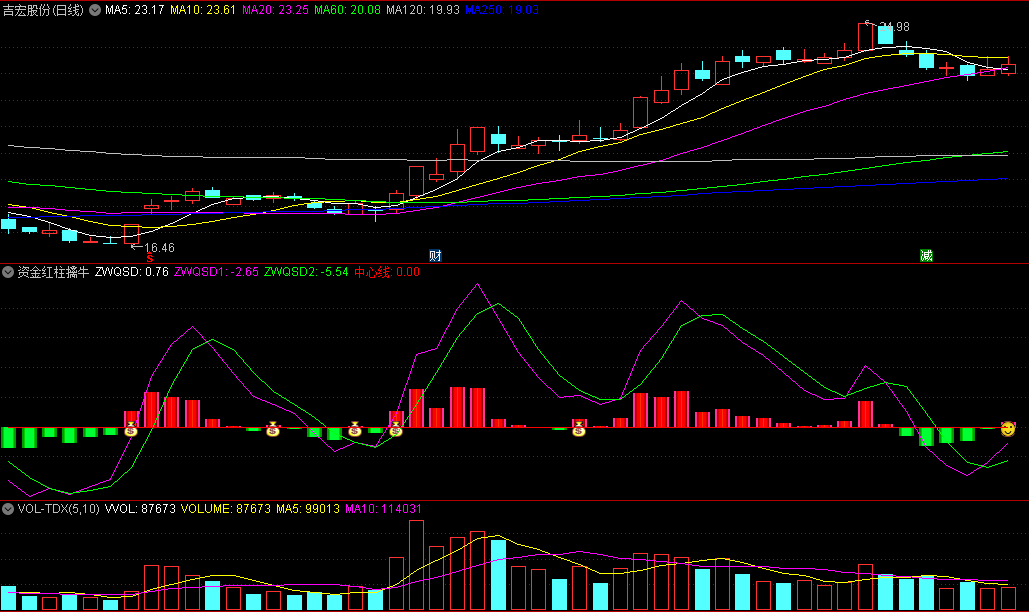Click the third money bag signal icon

pos(355,430)
